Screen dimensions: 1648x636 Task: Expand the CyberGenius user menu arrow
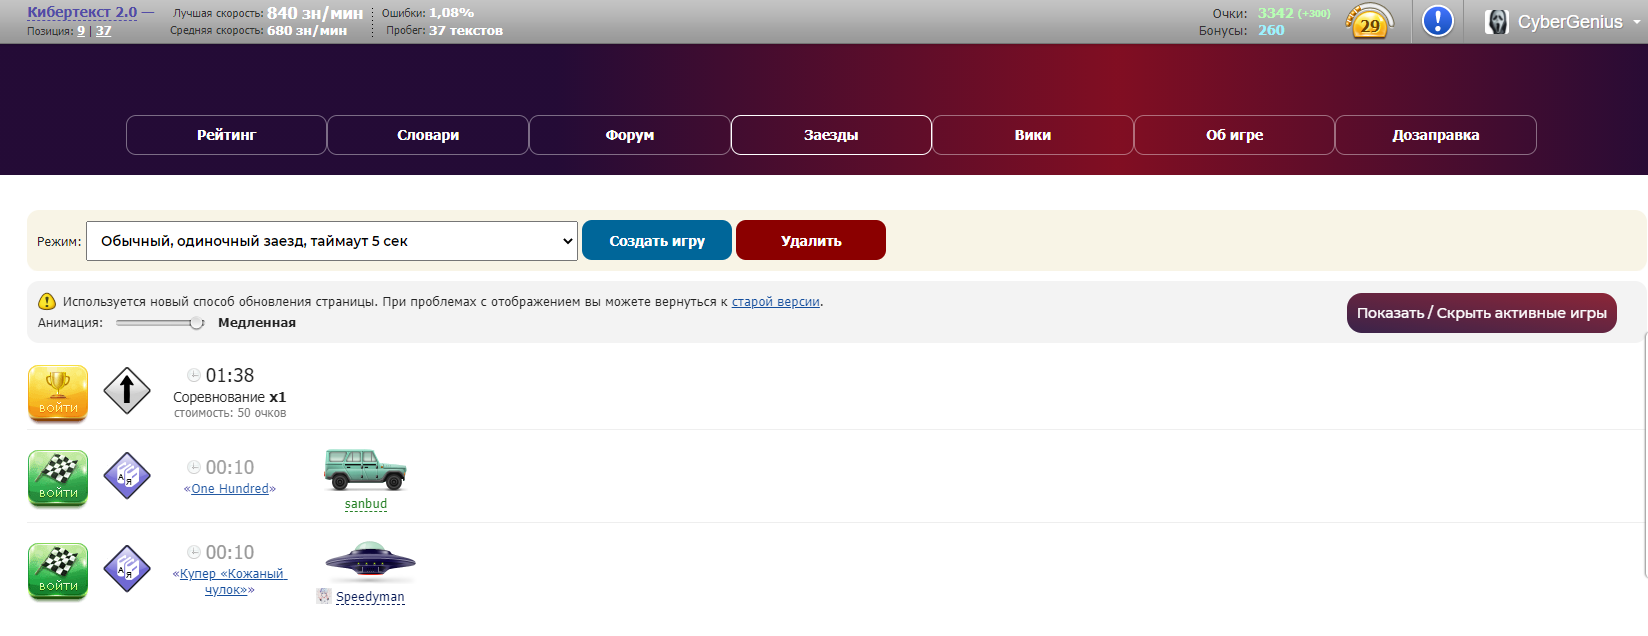pyautogui.click(x=1636, y=22)
